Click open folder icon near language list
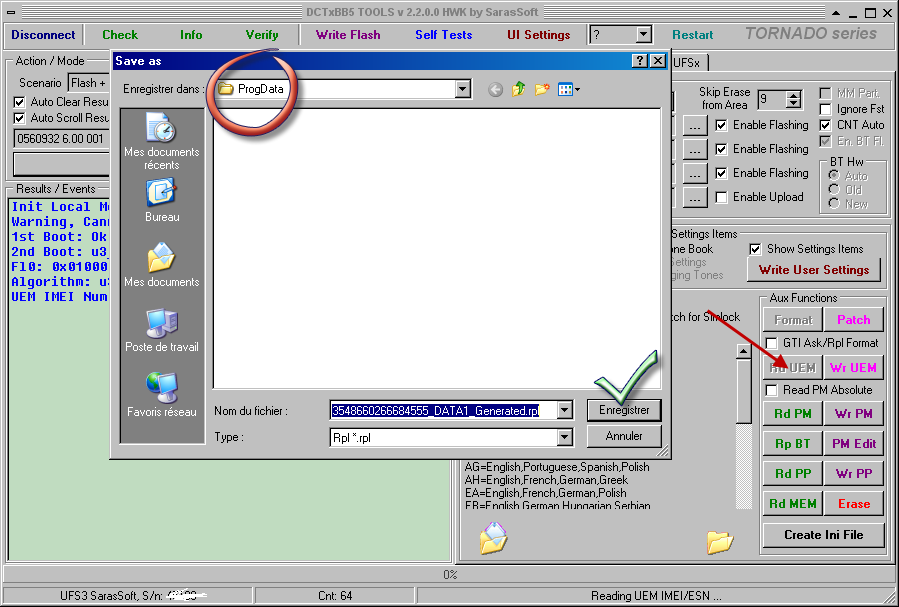Screen dimensions: 899x607 pos(493,538)
